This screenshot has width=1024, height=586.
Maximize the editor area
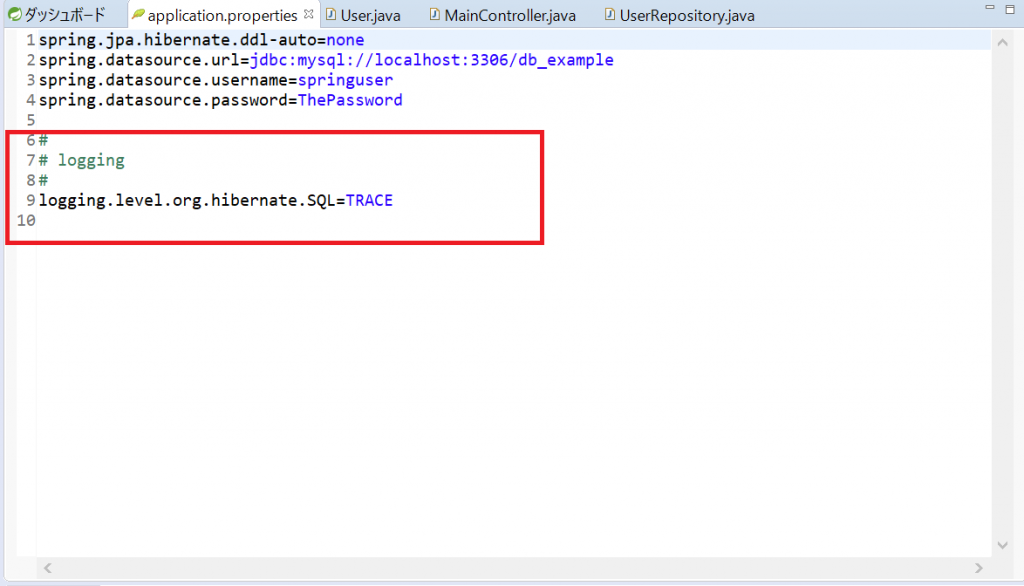coord(1008,10)
